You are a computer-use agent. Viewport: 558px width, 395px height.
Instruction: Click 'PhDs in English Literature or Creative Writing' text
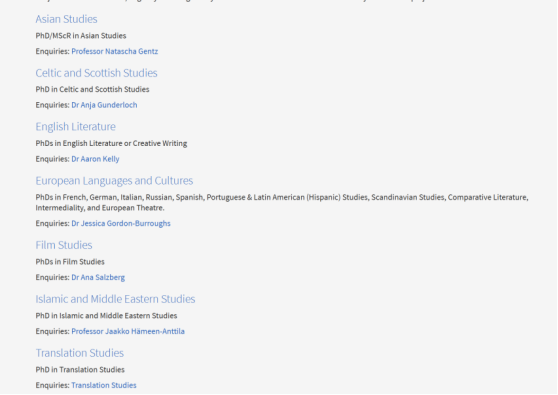coord(111,143)
